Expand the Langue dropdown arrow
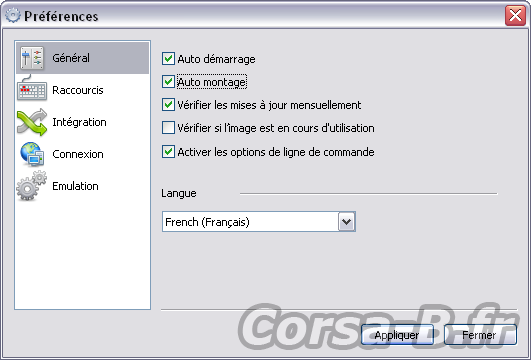 (346, 222)
